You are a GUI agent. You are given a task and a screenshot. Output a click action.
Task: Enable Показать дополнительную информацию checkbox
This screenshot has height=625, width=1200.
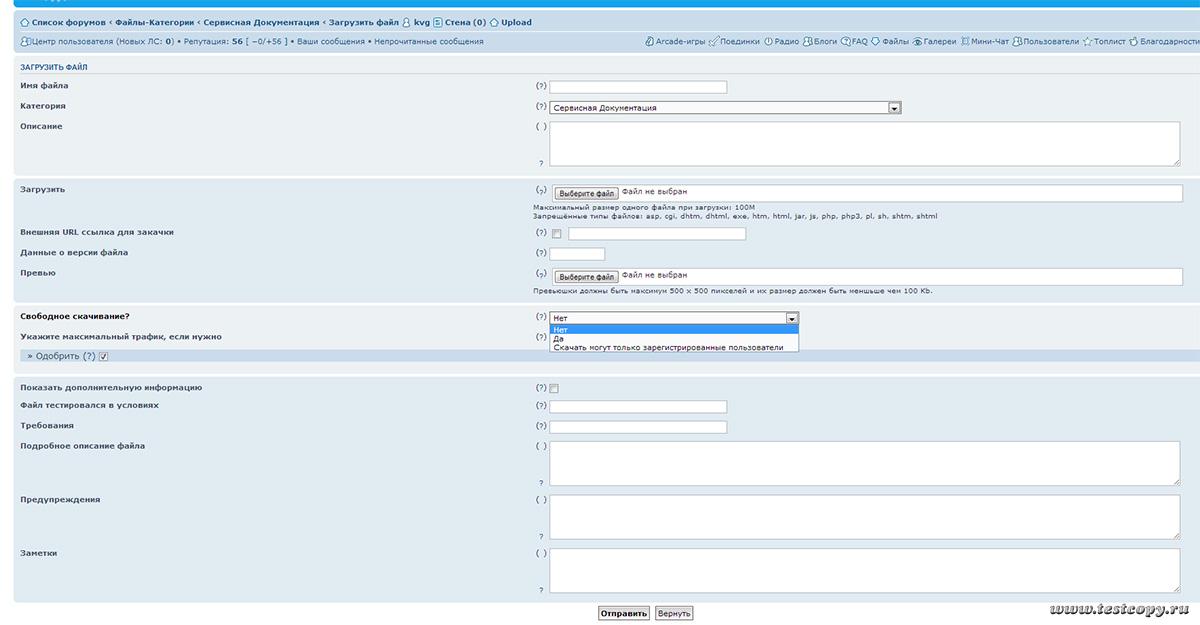click(x=555, y=388)
